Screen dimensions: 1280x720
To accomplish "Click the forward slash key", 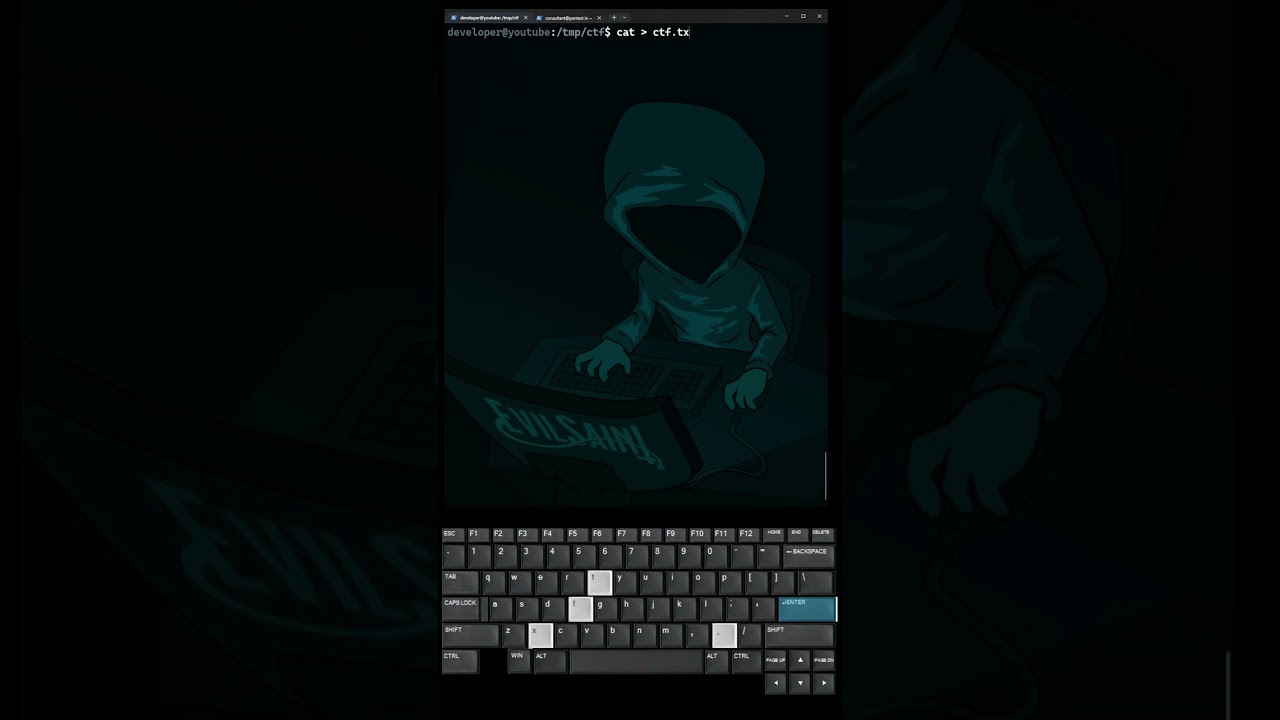I will [750, 634].
